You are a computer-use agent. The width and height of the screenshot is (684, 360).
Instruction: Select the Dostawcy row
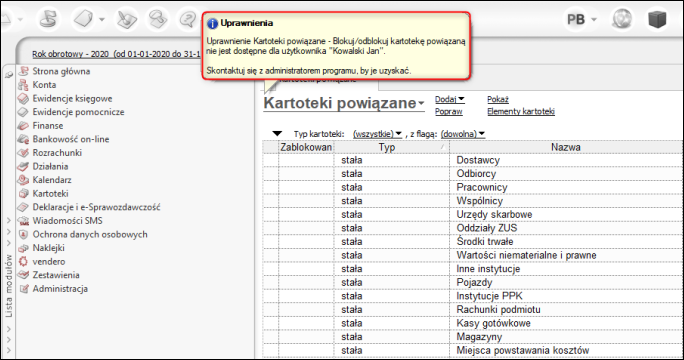click(x=473, y=160)
